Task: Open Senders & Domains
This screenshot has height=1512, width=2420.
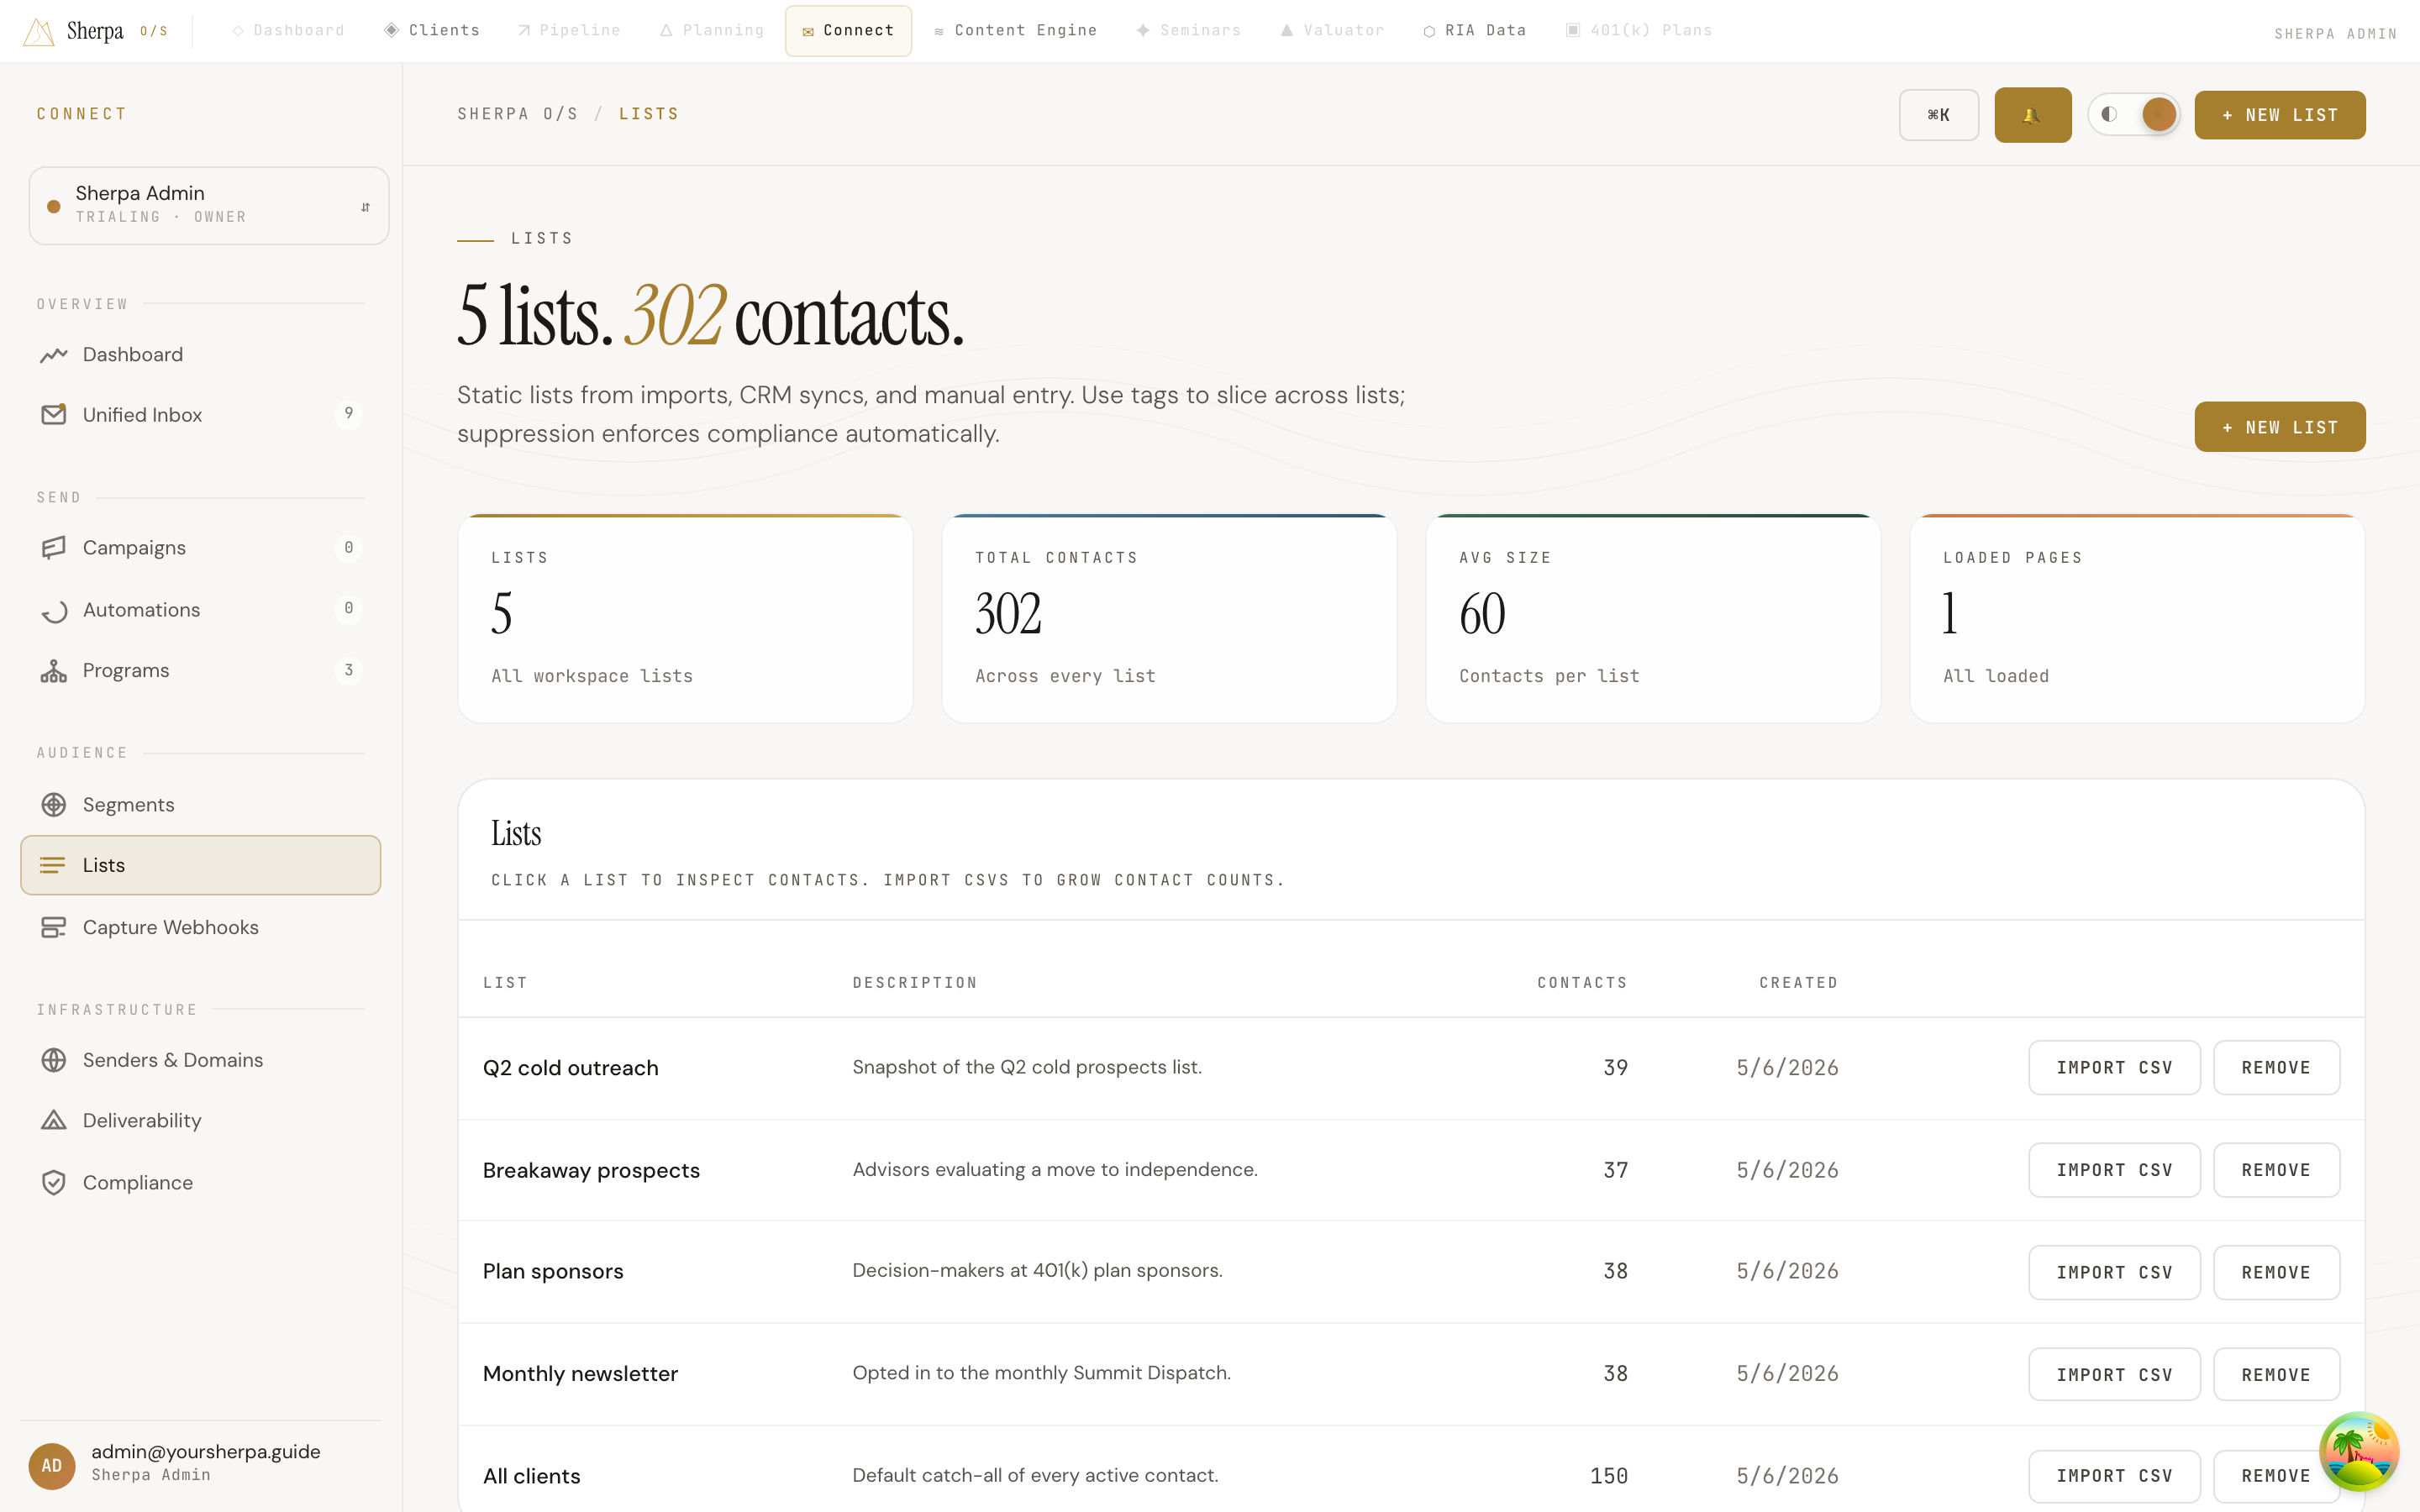Action: tap(200, 1060)
